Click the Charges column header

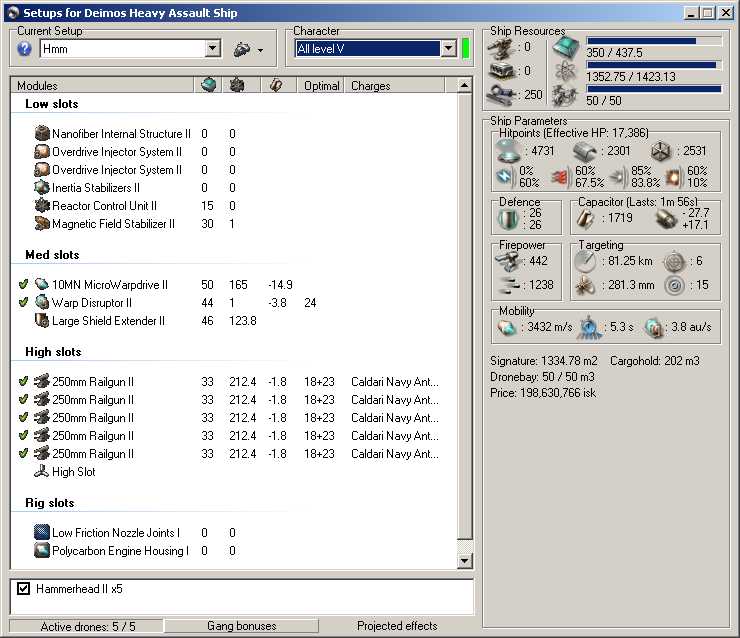click(x=395, y=85)
